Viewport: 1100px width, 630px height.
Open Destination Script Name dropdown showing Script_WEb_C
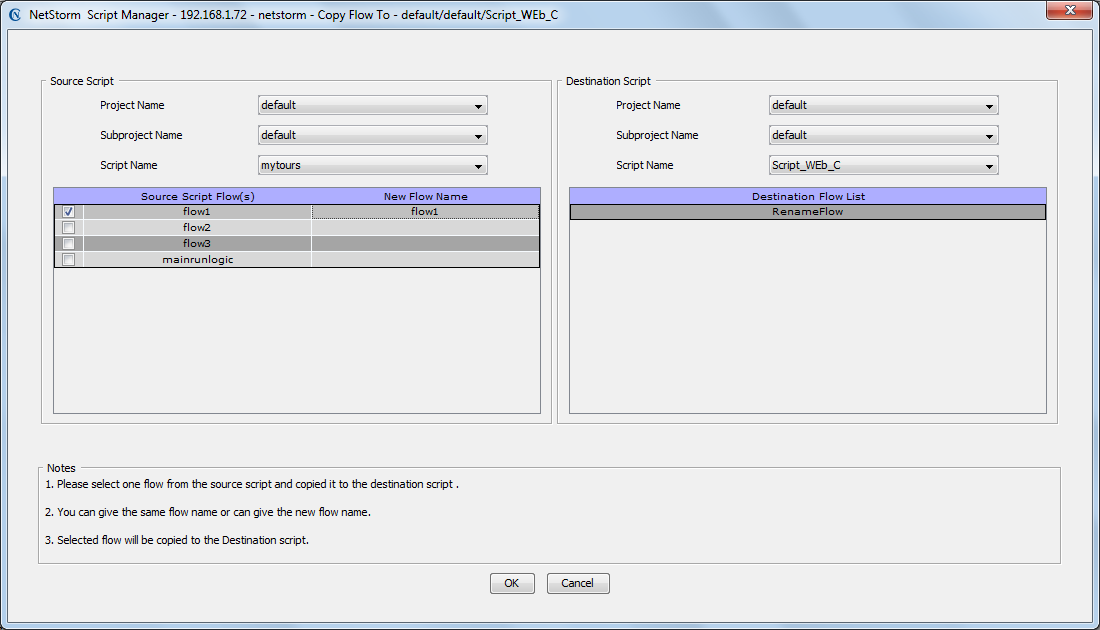[x=883, y=166]
